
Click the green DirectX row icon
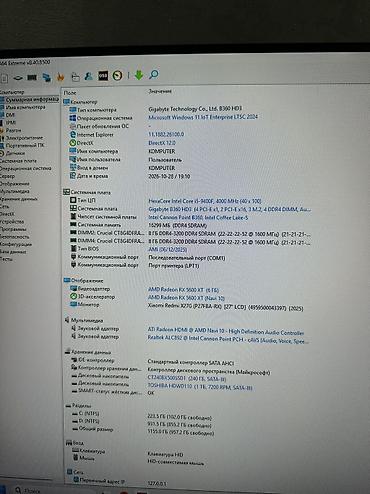click(72, 143)
